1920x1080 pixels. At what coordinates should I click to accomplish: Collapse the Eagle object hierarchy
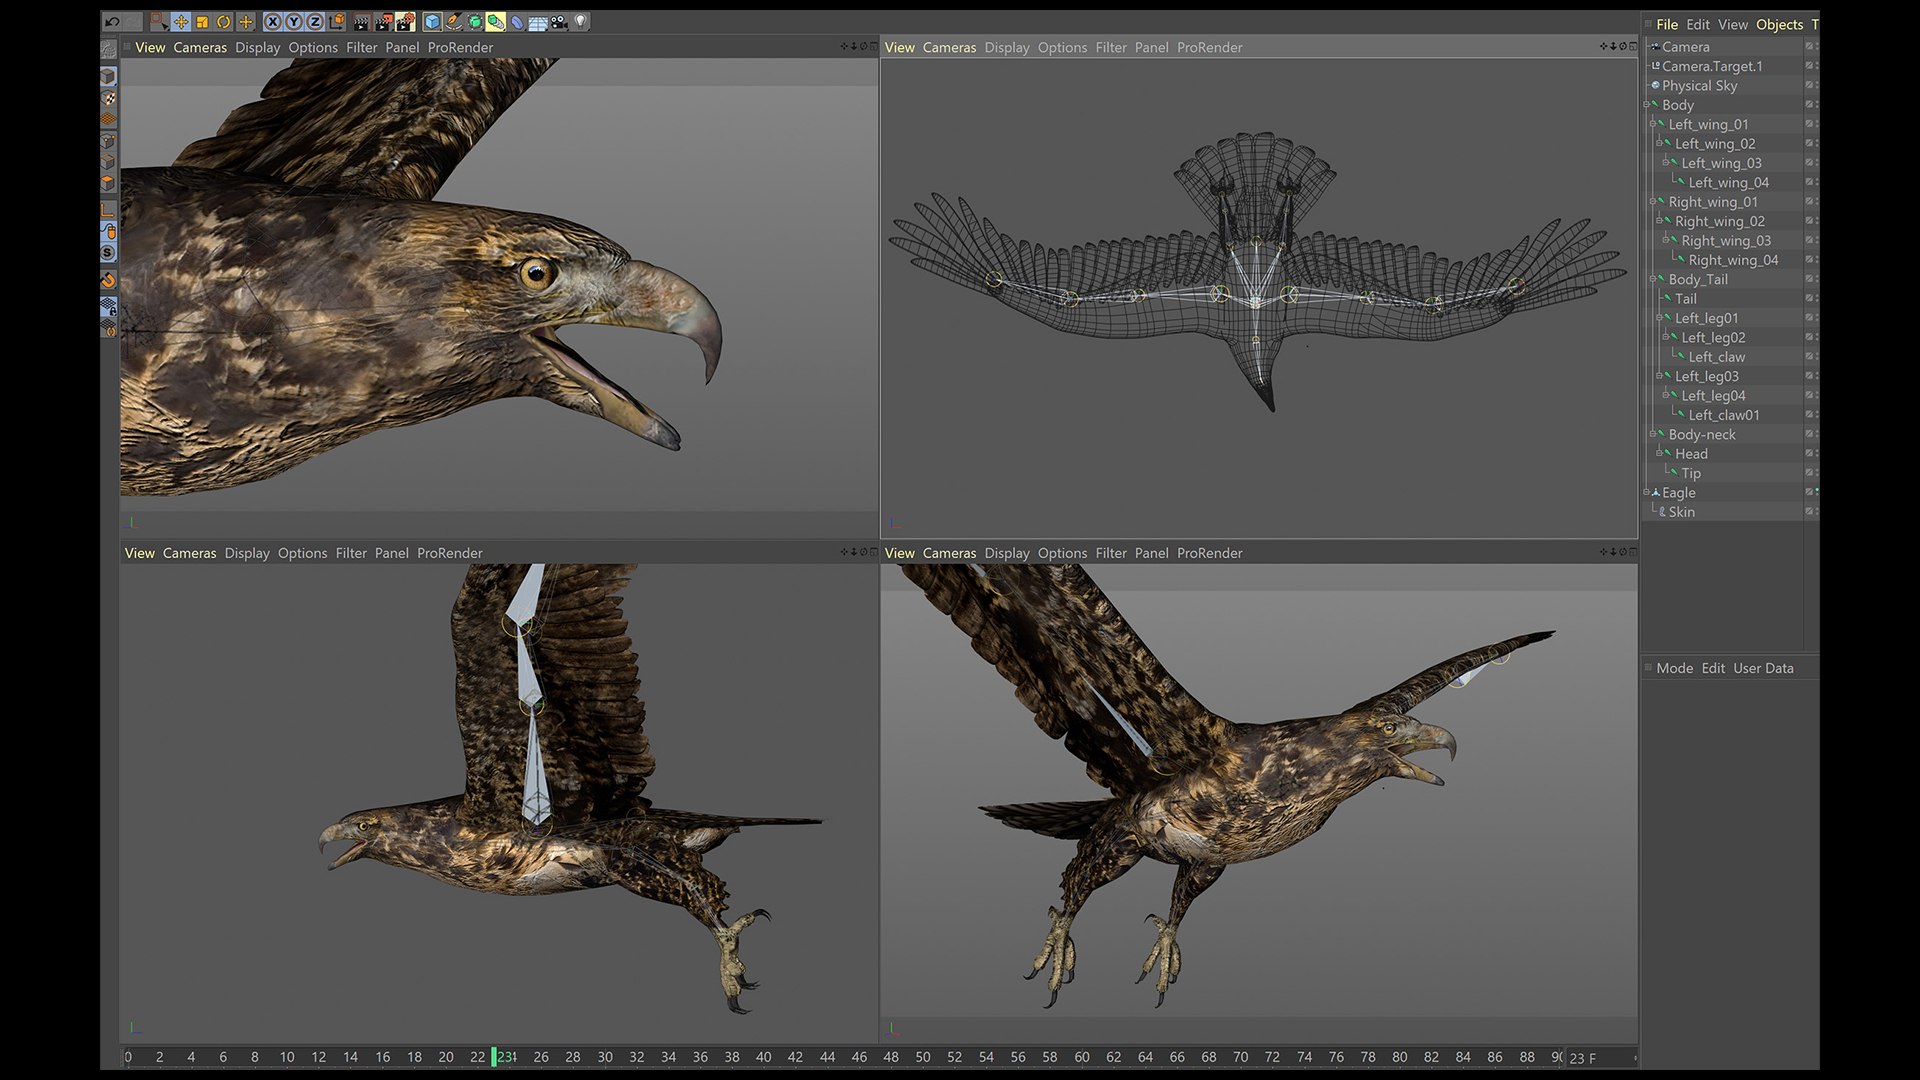point(1646,492)
